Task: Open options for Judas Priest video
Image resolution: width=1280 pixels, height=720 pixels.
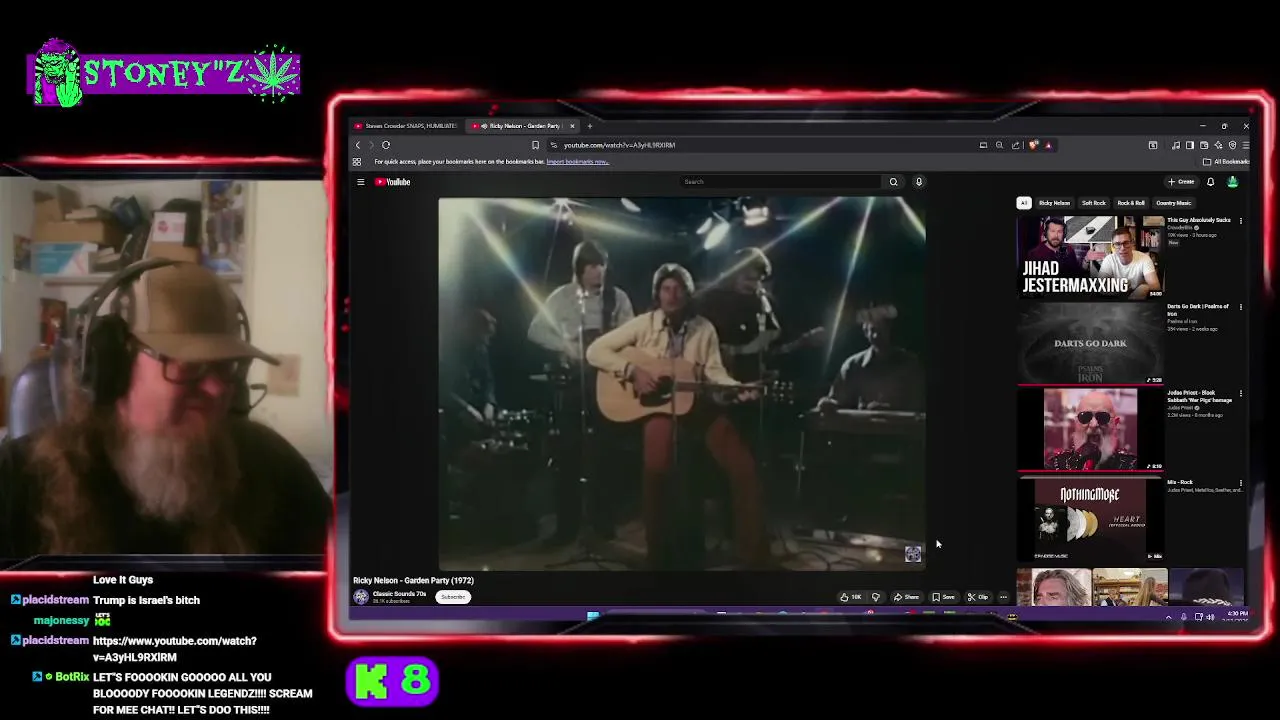Action: tap(1241, 394)
